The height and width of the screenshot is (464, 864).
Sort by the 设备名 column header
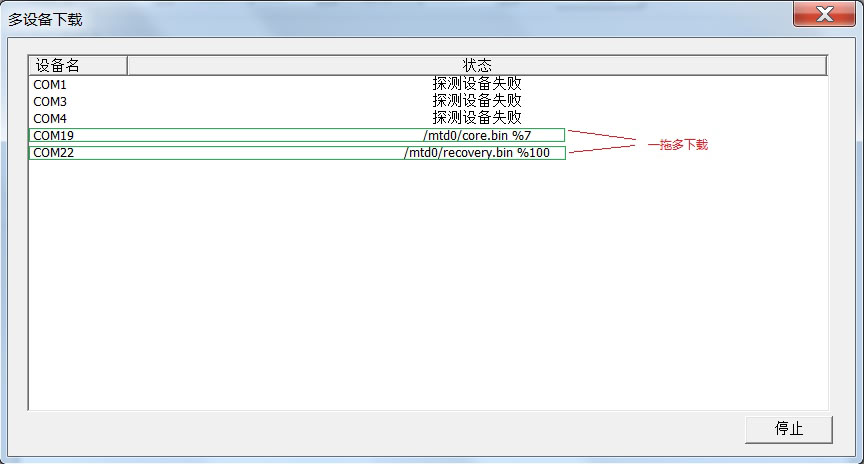(78, 65)
